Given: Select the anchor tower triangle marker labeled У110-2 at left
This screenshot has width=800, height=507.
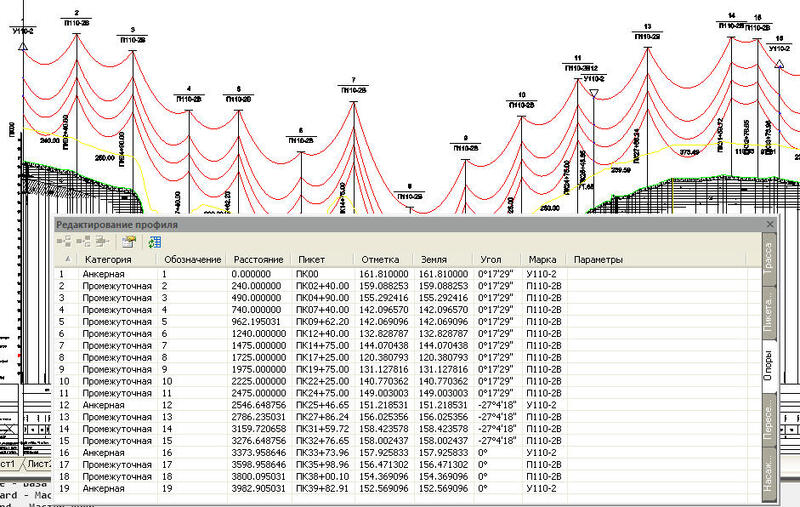Looking at the screenshot, I should [22, 46].
